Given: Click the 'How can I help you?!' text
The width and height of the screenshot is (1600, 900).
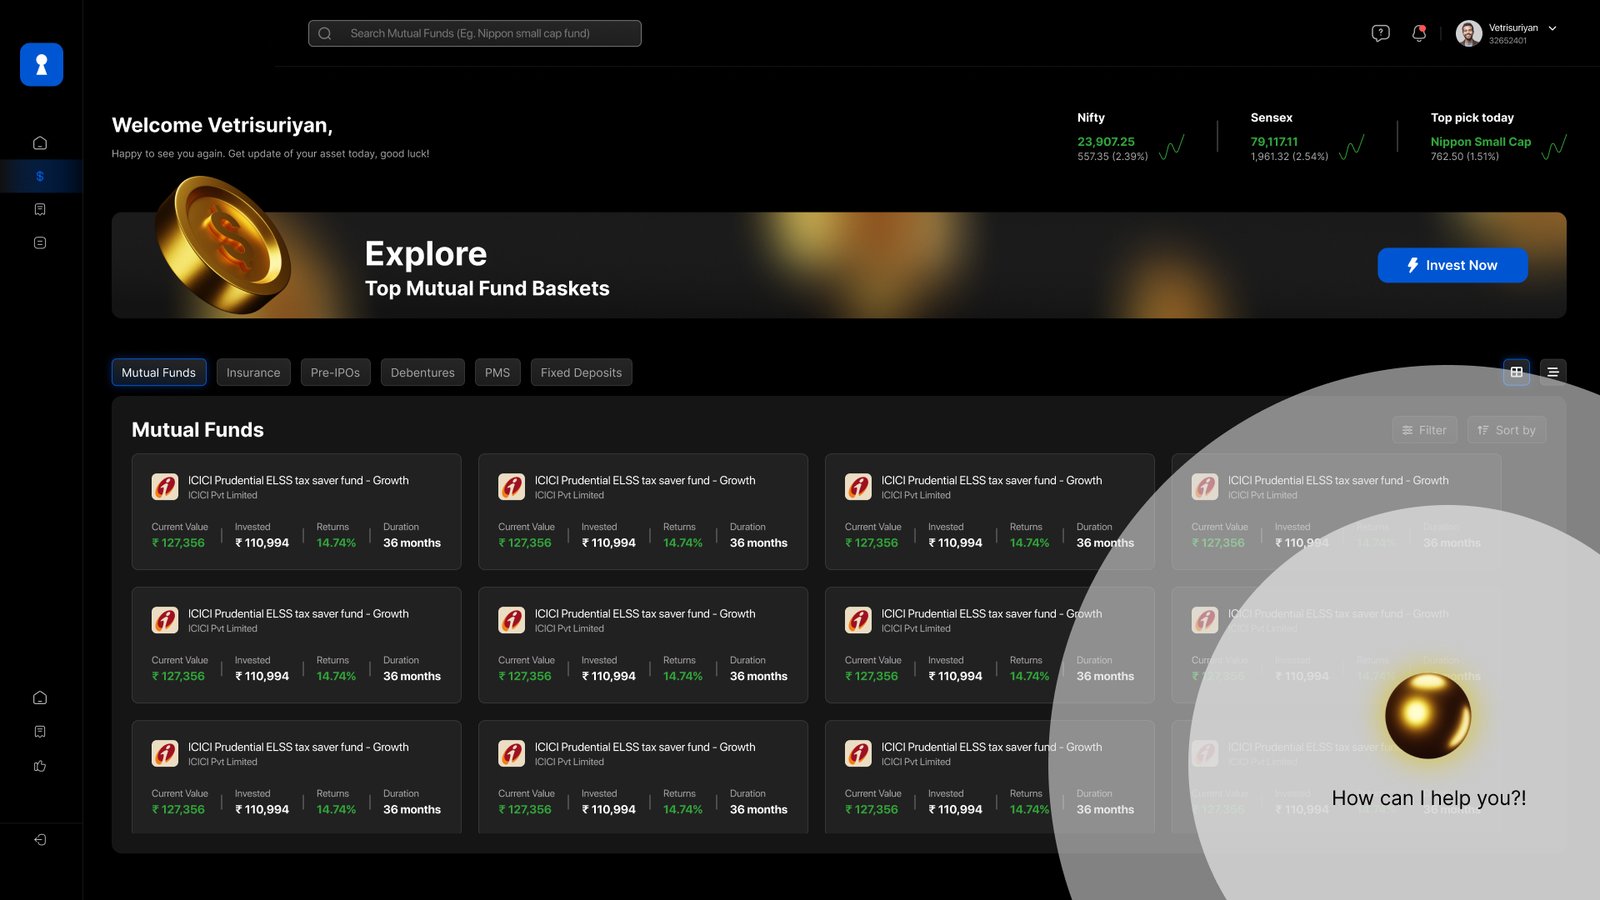Looking at the screenshot, I should 1429,798.
